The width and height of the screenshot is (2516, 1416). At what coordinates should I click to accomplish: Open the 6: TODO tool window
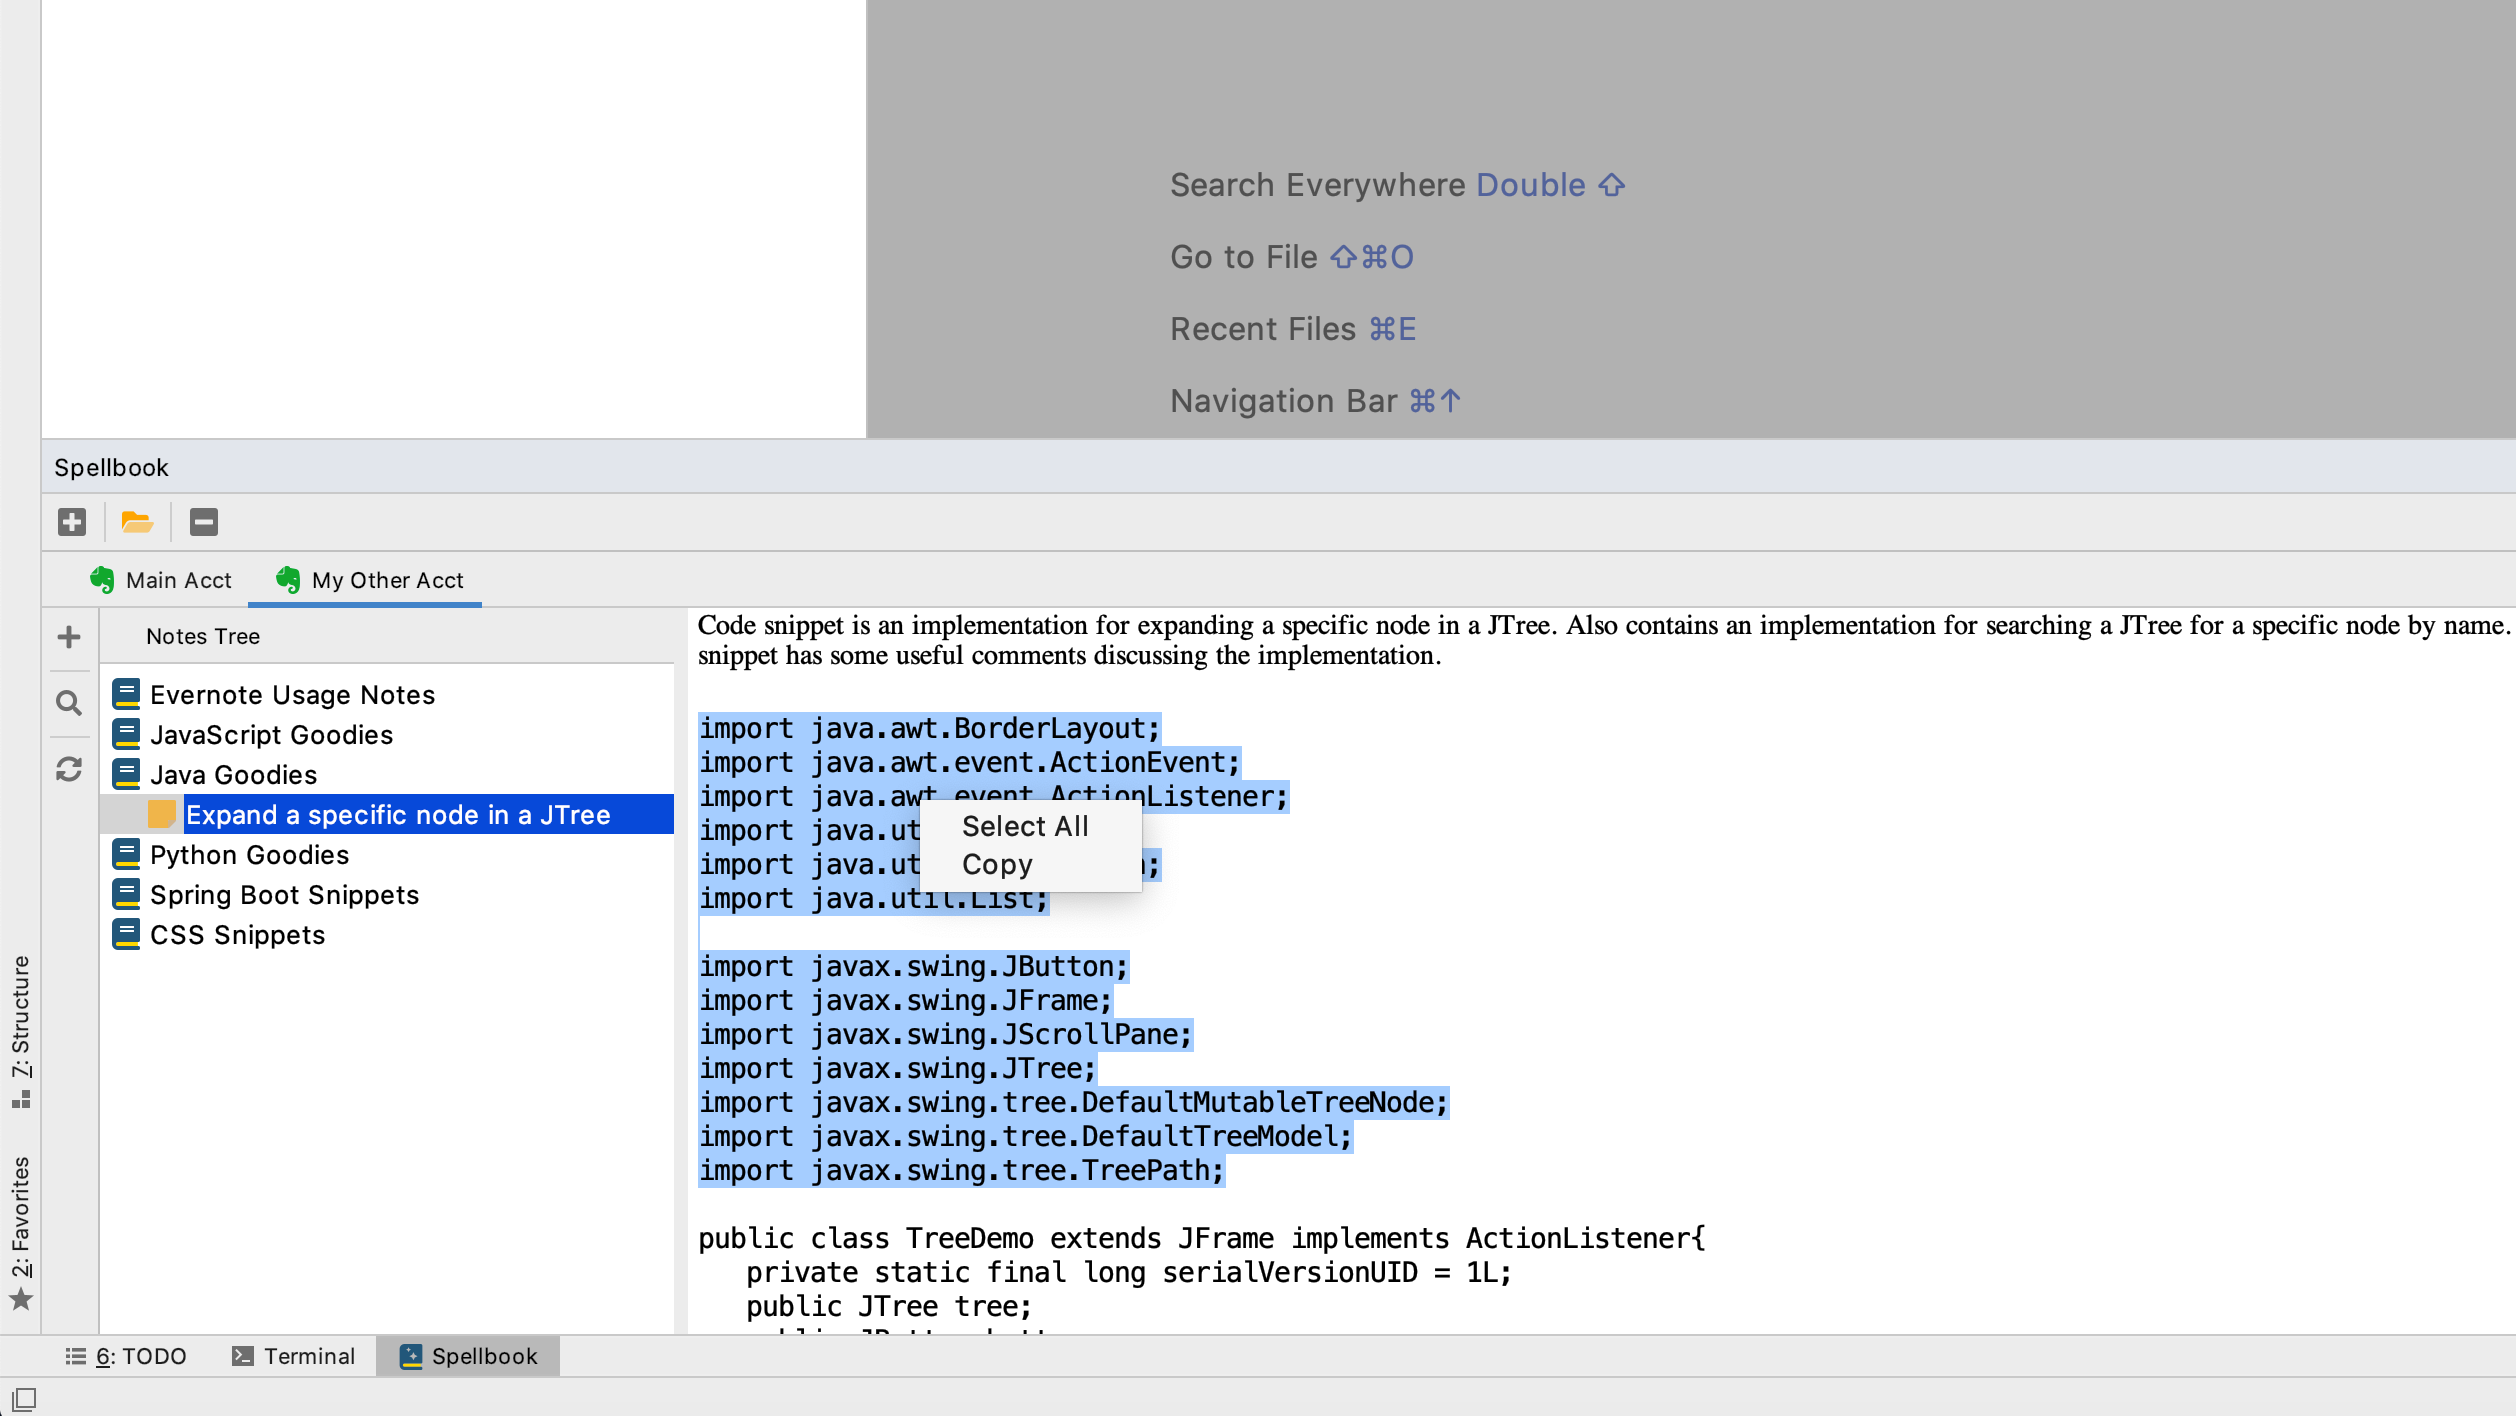click(x=126, y=1356)
